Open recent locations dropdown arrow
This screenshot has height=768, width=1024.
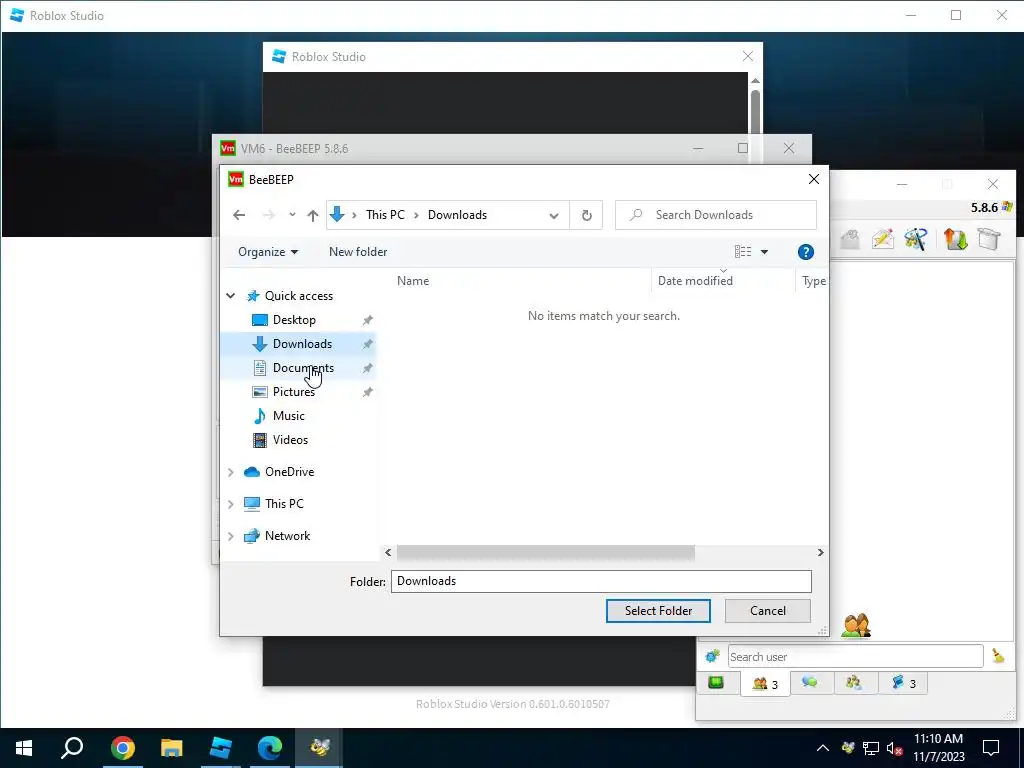pyautogui.click(x=292, y=215)
